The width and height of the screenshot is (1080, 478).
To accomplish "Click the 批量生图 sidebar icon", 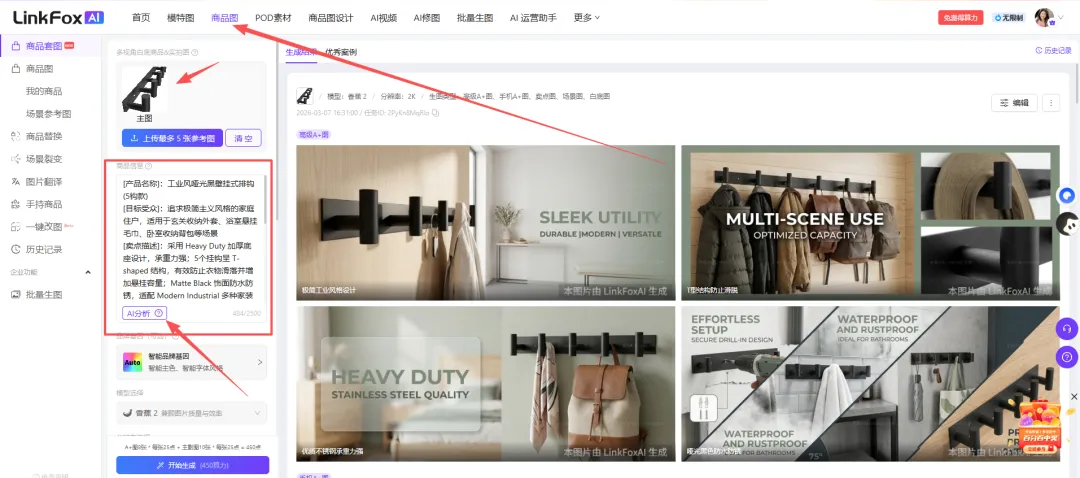I will pos(16,295).
